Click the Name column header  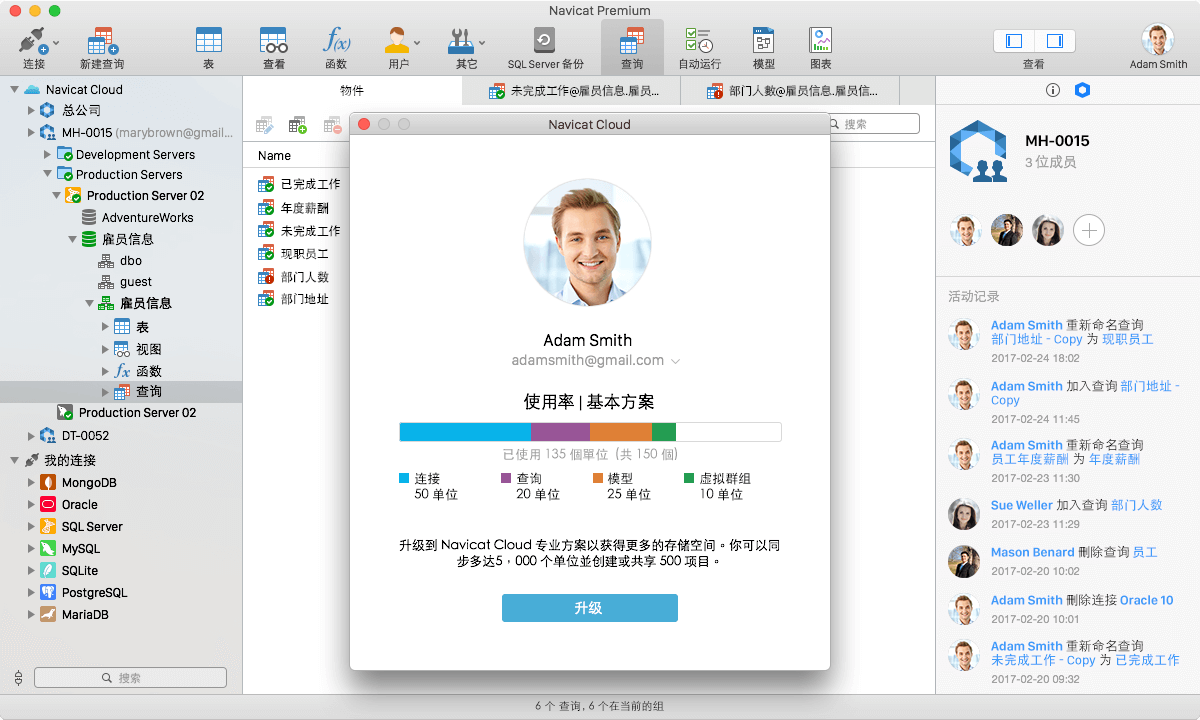(x=274, y=156)
